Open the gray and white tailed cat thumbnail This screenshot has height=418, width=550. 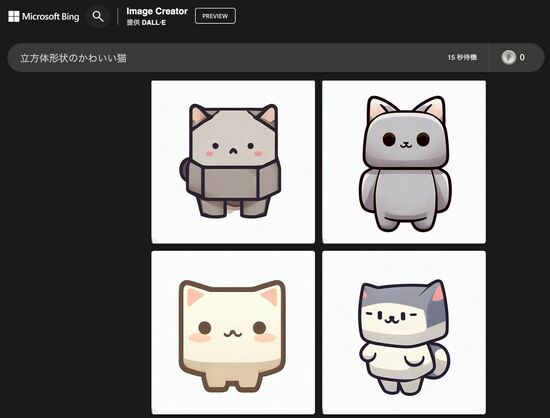tap(404, 332)
